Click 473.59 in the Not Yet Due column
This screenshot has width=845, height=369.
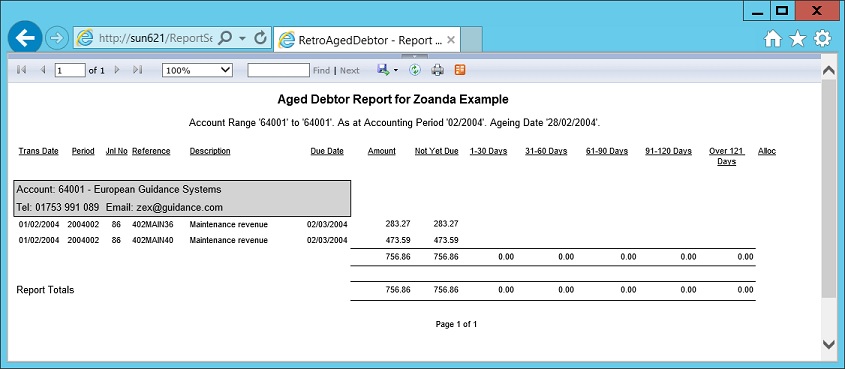[446, 240]
